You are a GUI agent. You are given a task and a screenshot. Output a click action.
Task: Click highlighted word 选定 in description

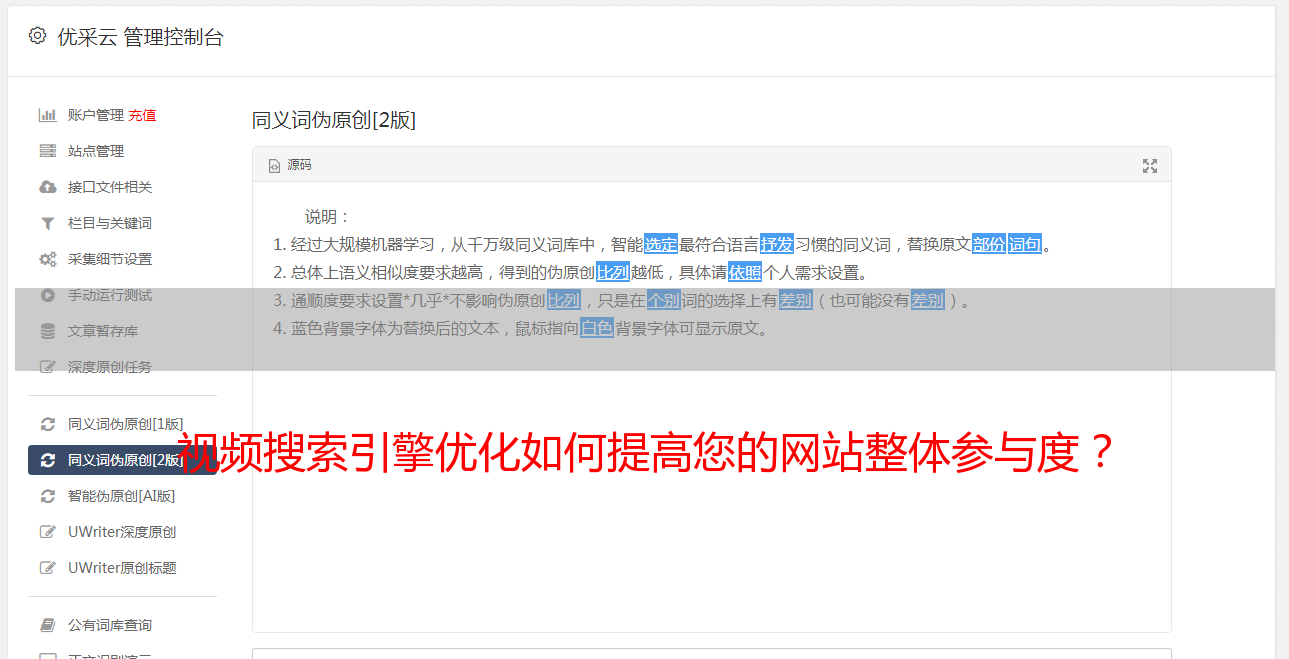pyautogui.click(x=661, y=244)
